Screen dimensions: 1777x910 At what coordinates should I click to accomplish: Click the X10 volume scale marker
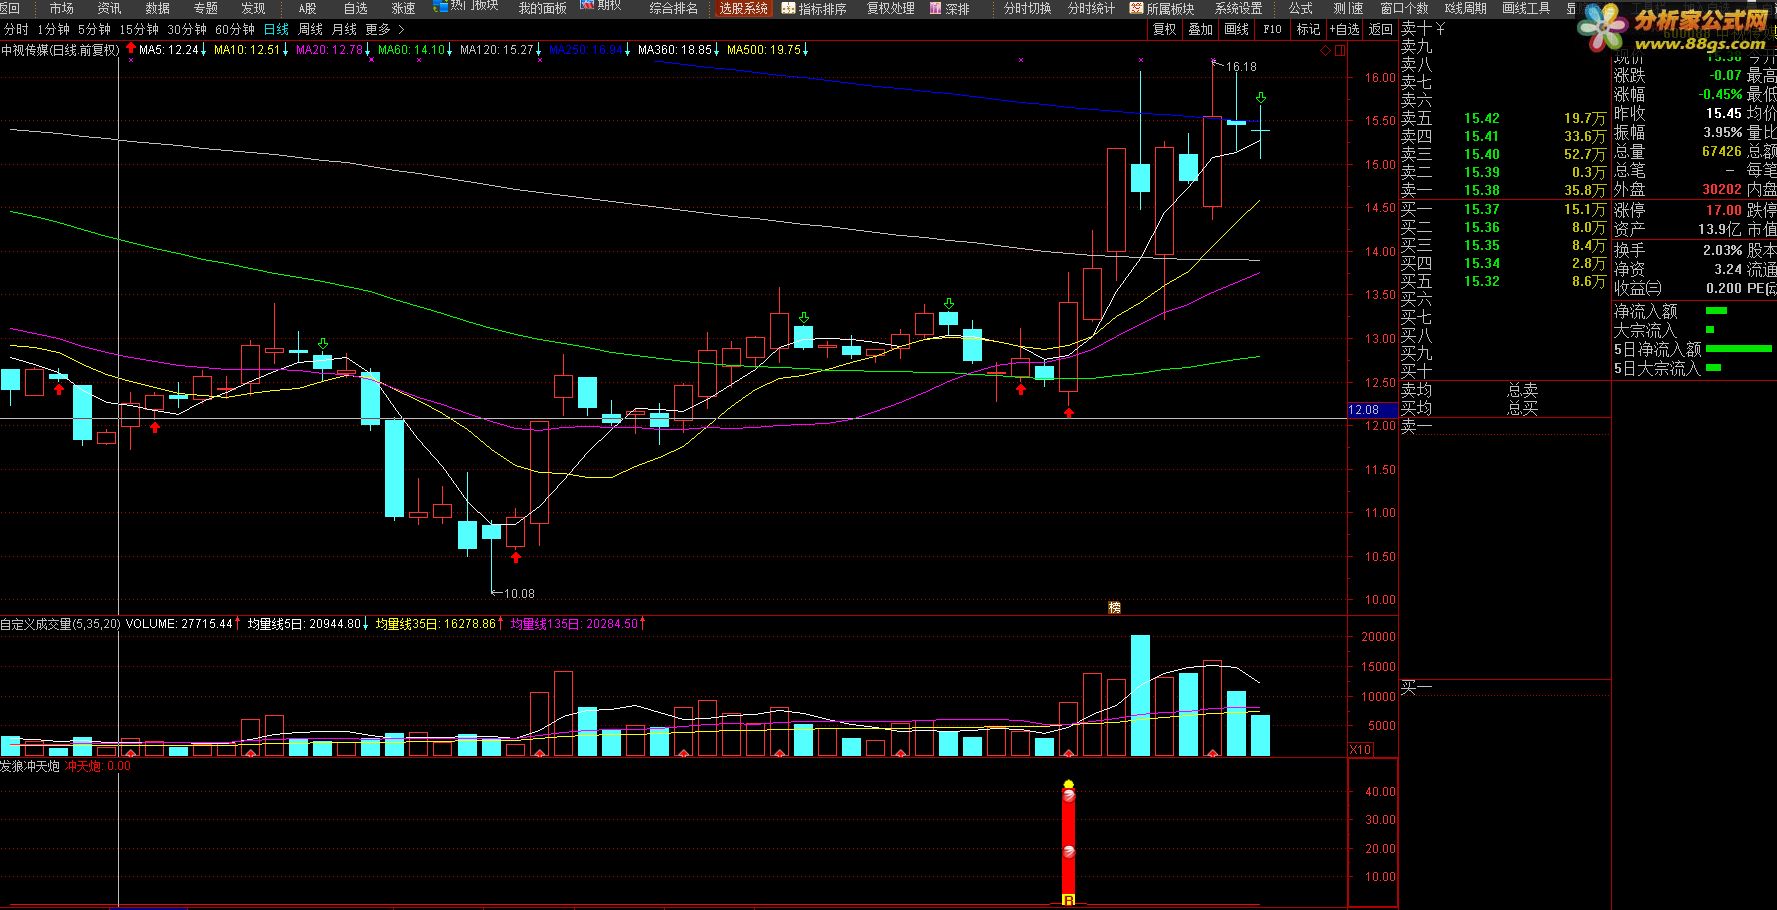[x=1360, y=749]
